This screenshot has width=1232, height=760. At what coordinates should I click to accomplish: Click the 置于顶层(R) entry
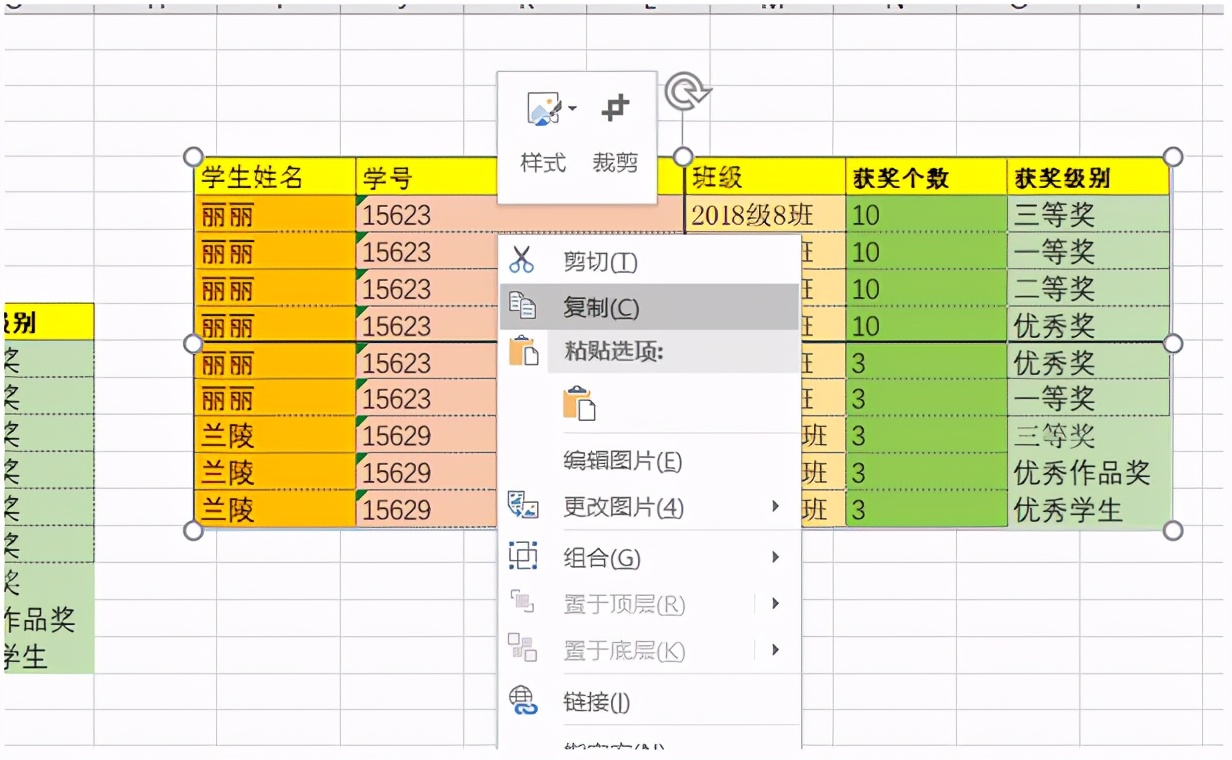coord(649,604)
